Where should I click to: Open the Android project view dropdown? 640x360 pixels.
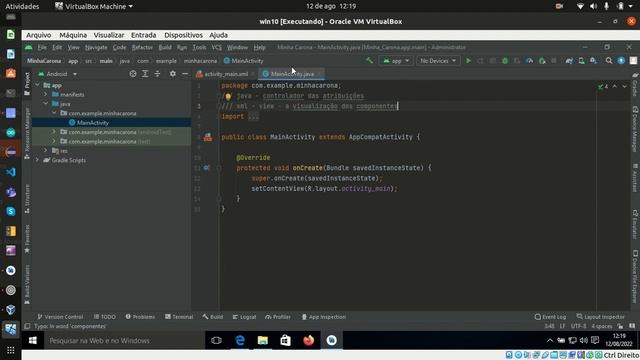pos(57,74)
